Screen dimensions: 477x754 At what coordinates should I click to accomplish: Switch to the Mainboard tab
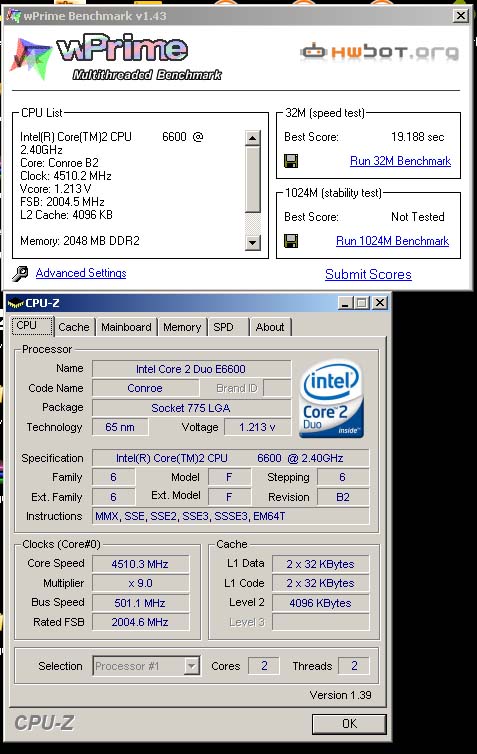(x=126, y=327)
